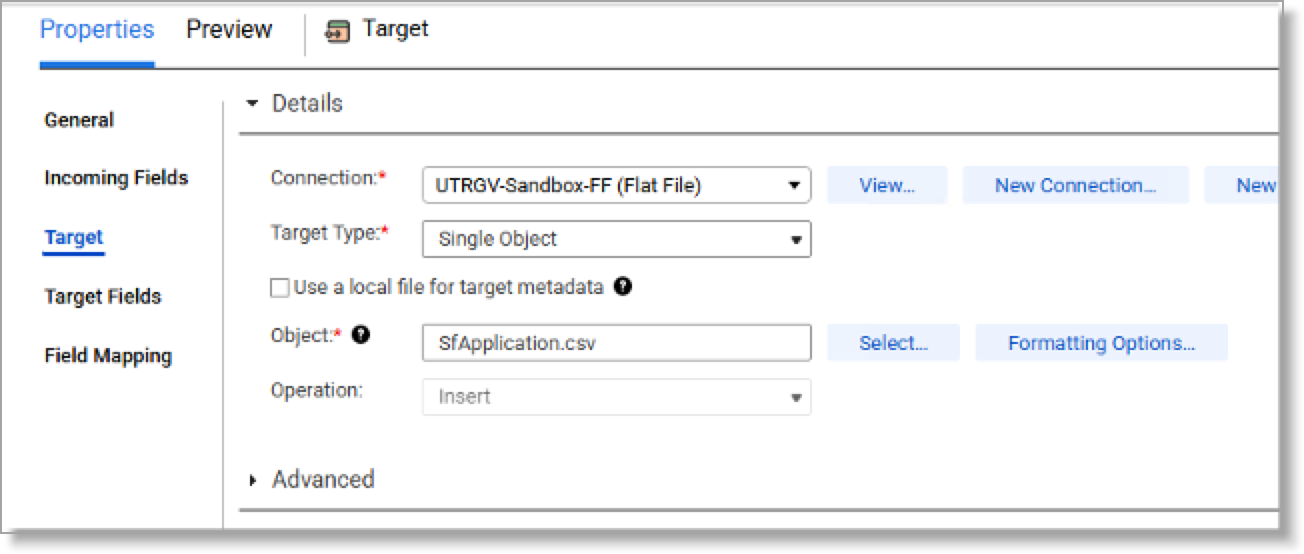Image resolution: width=1304 pixels, height=554 pixels.
Task: Select Target in the side navigation
Action: click(x=73, y=237)
